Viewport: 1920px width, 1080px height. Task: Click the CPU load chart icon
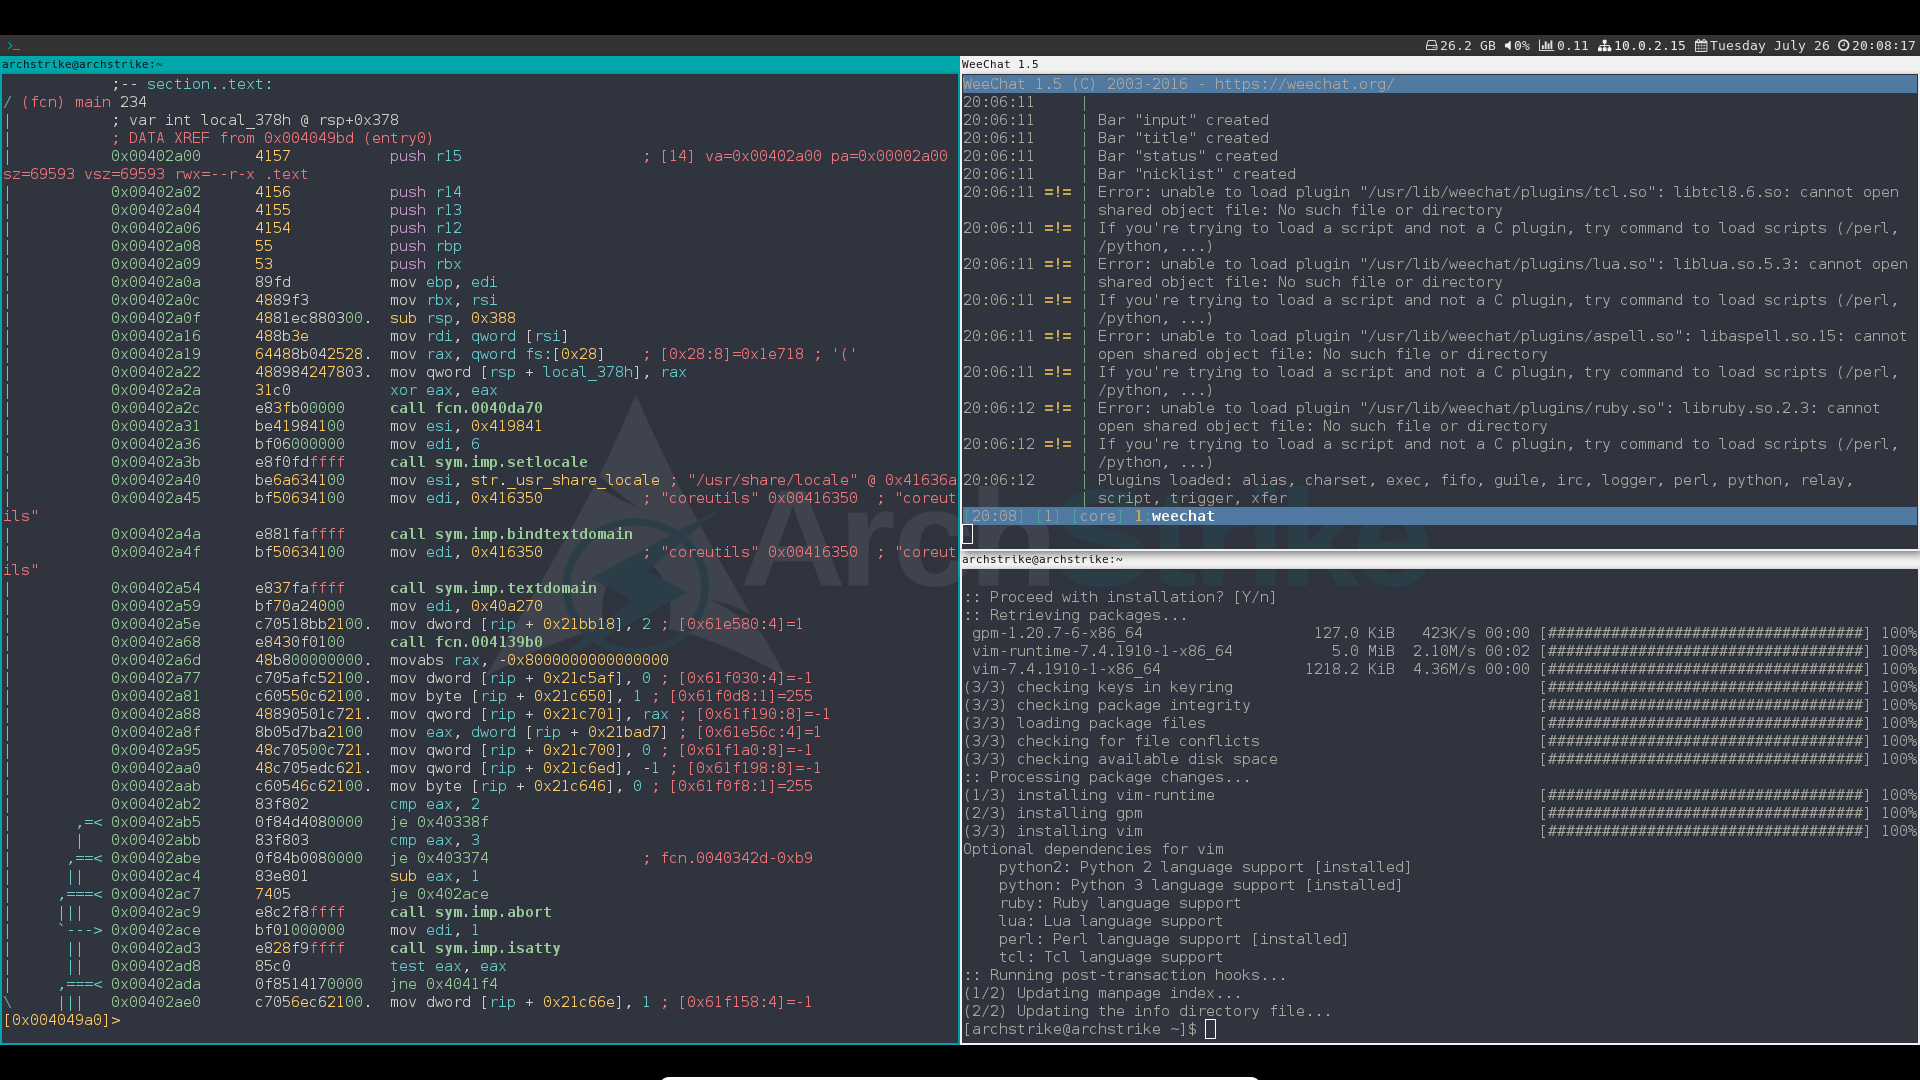[x=1546, y=46]
